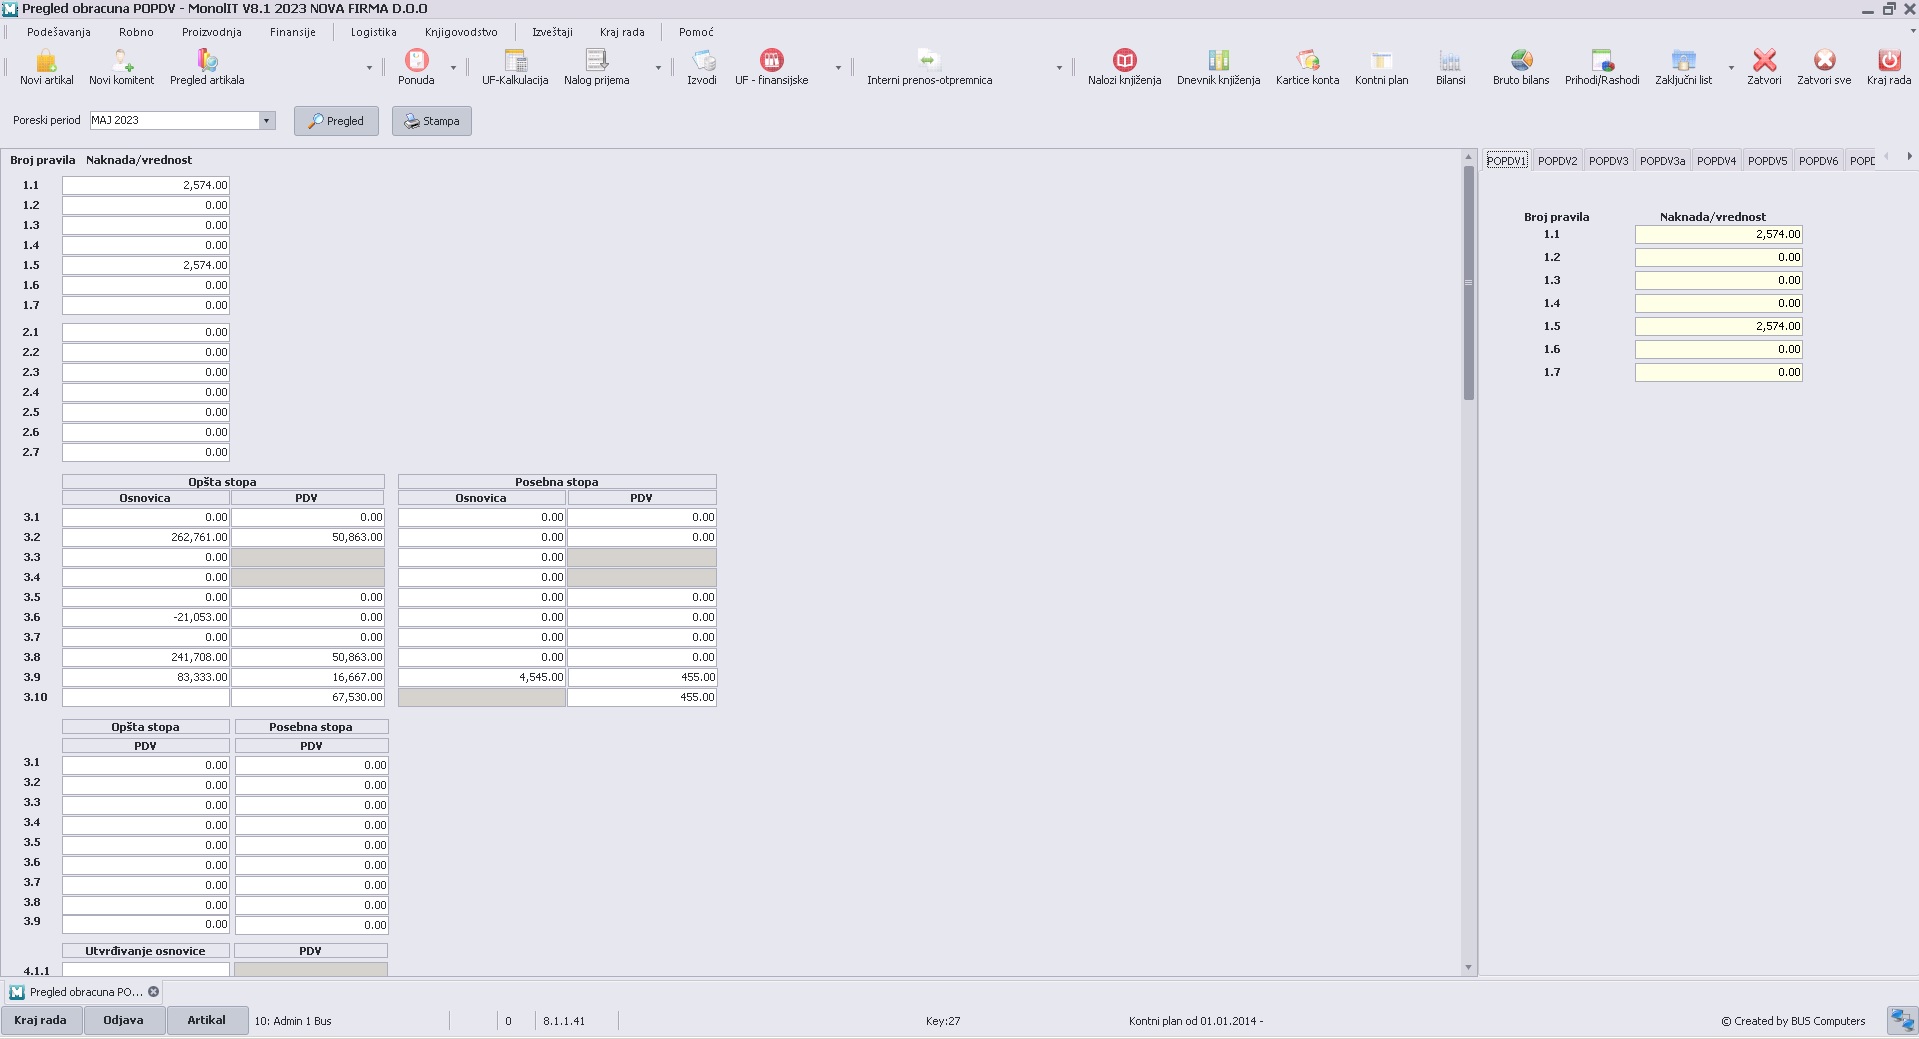Open dropdown arrow next to Zaključni list
Viewport: 1919px width, 1039px height.
1731,68
